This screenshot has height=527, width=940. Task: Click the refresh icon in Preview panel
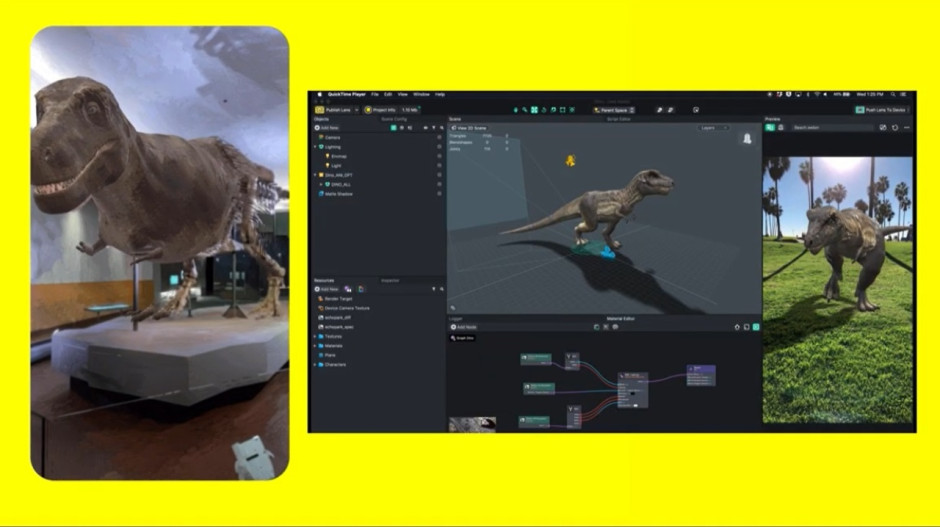pos(895,128)
